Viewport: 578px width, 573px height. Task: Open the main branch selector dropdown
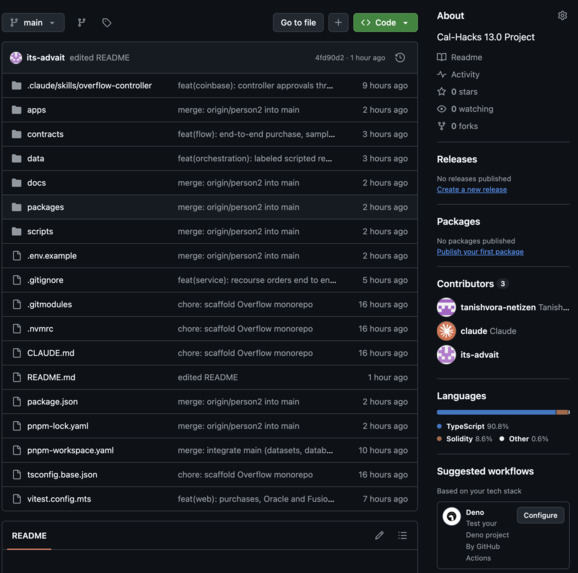(x=33, y=22)
